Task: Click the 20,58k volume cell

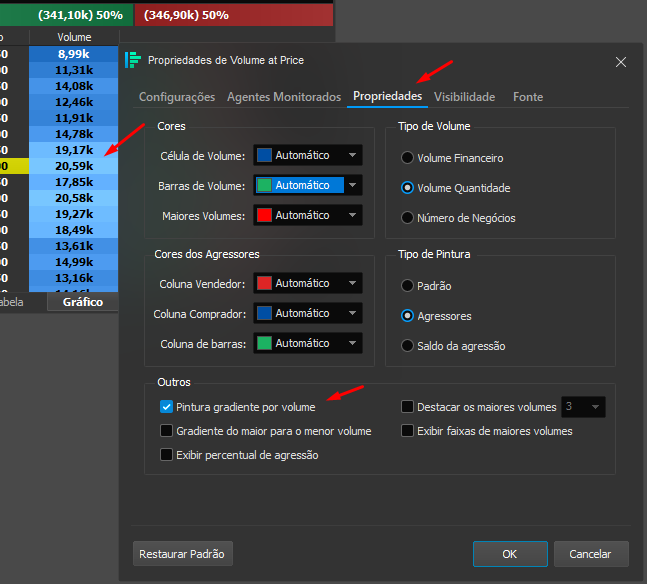Action: tap(73, 198)
